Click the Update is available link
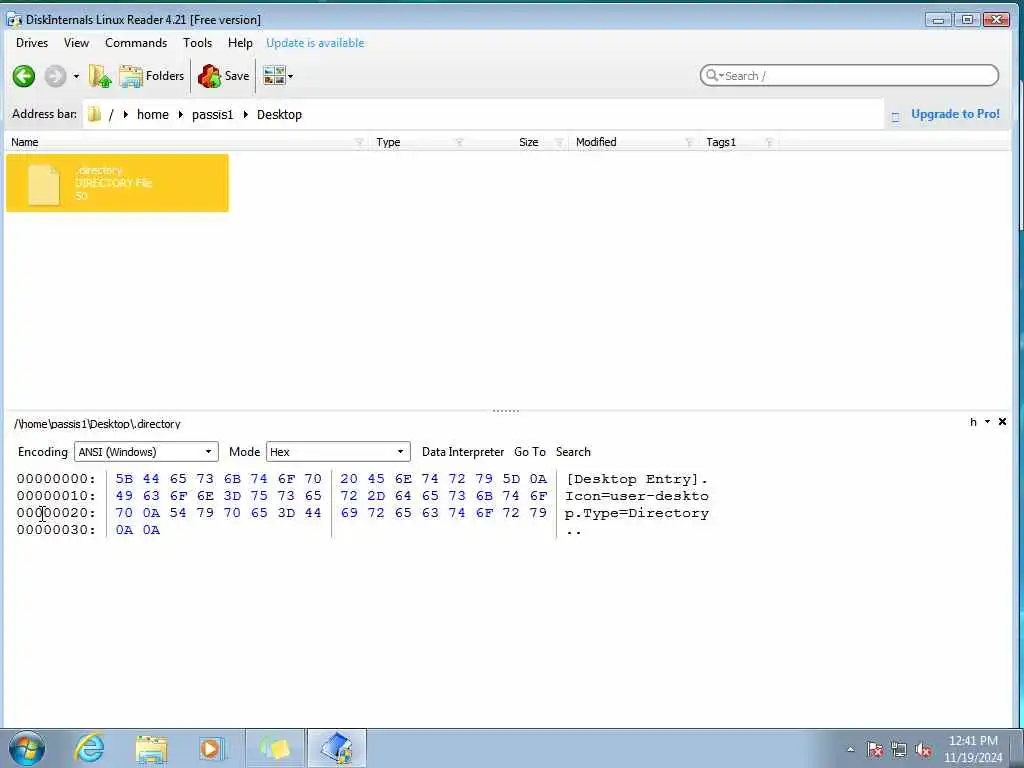 315,43
